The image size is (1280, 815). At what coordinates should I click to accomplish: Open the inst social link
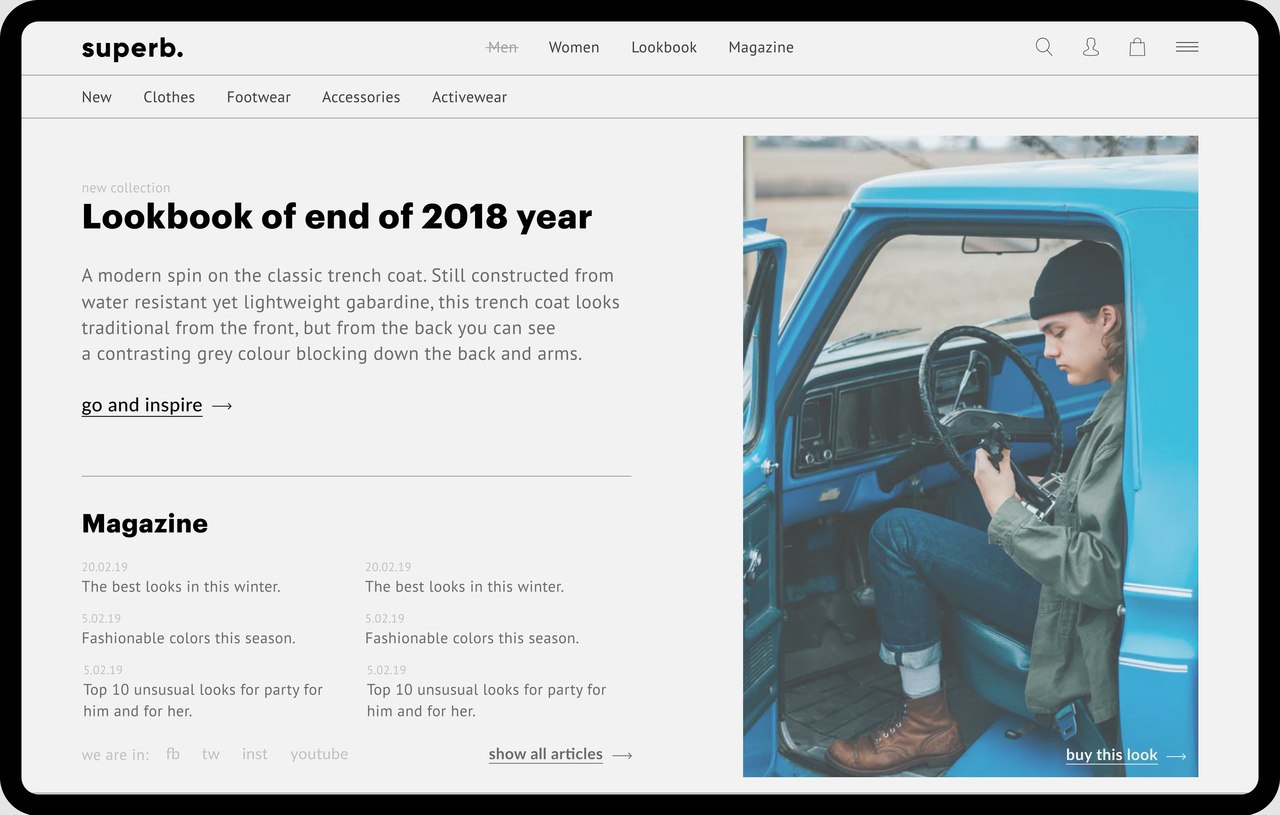255,754
